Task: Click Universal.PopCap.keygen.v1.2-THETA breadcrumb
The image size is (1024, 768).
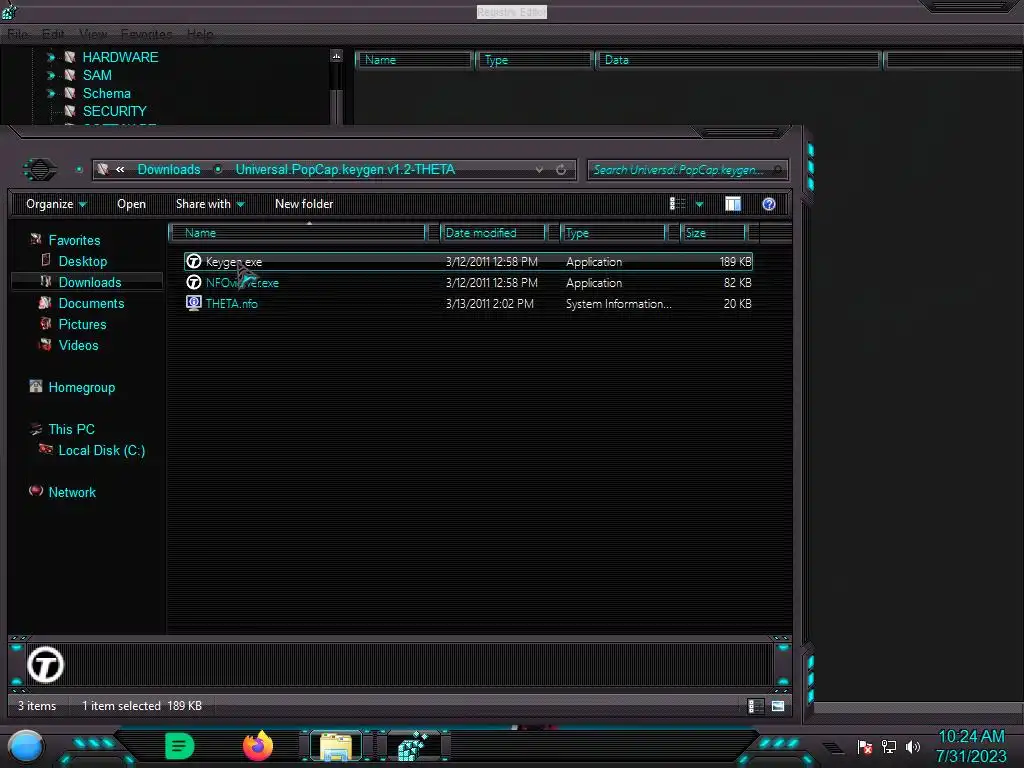Action: 345,170
